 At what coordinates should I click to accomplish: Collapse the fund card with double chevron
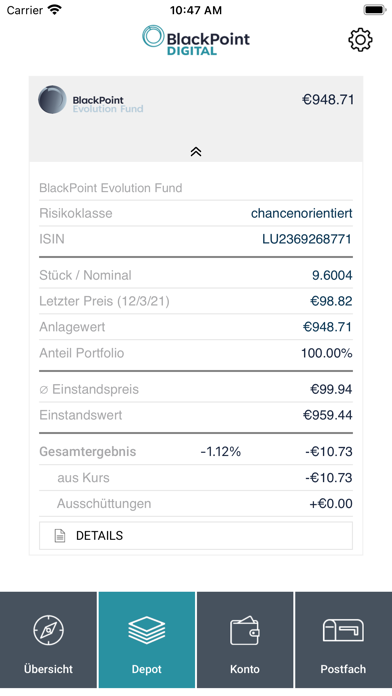click(196, 152)
